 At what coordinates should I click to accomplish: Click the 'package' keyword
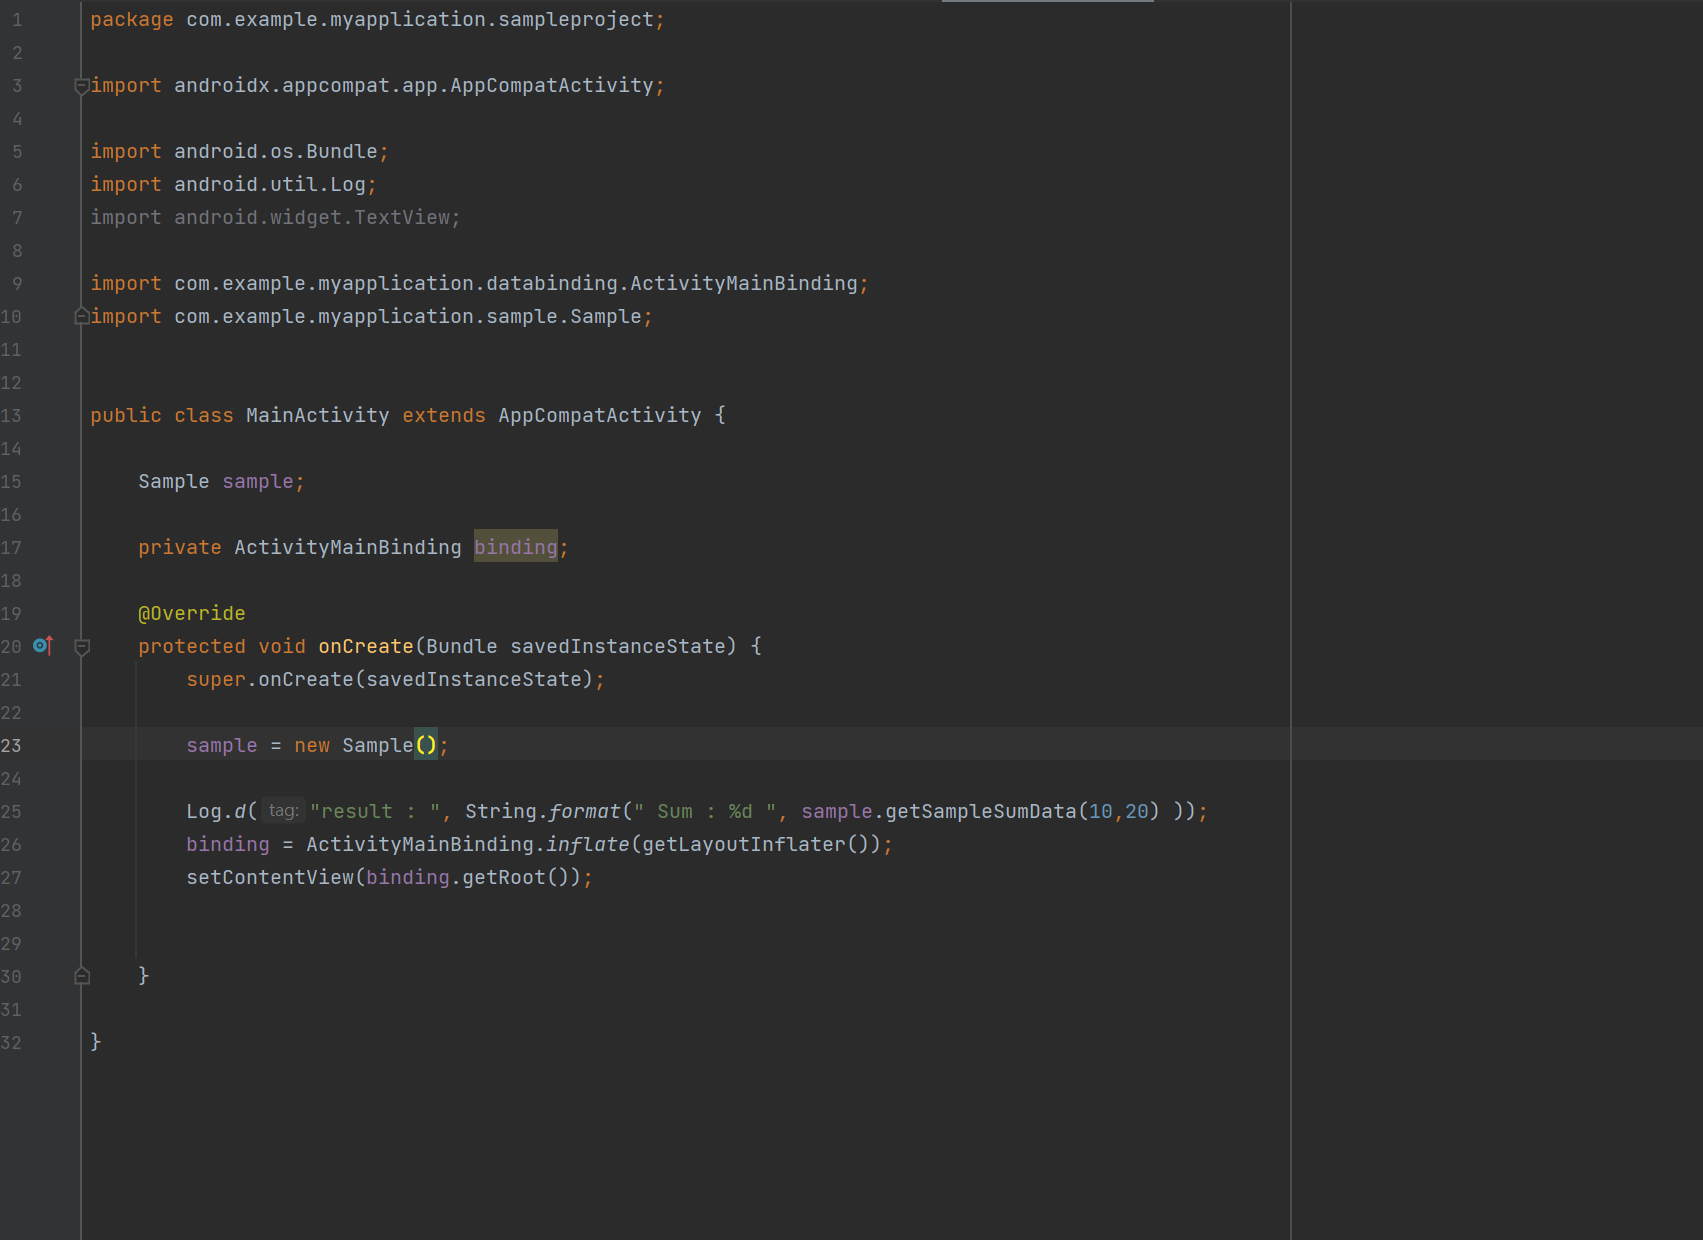[x=132, y=19]
